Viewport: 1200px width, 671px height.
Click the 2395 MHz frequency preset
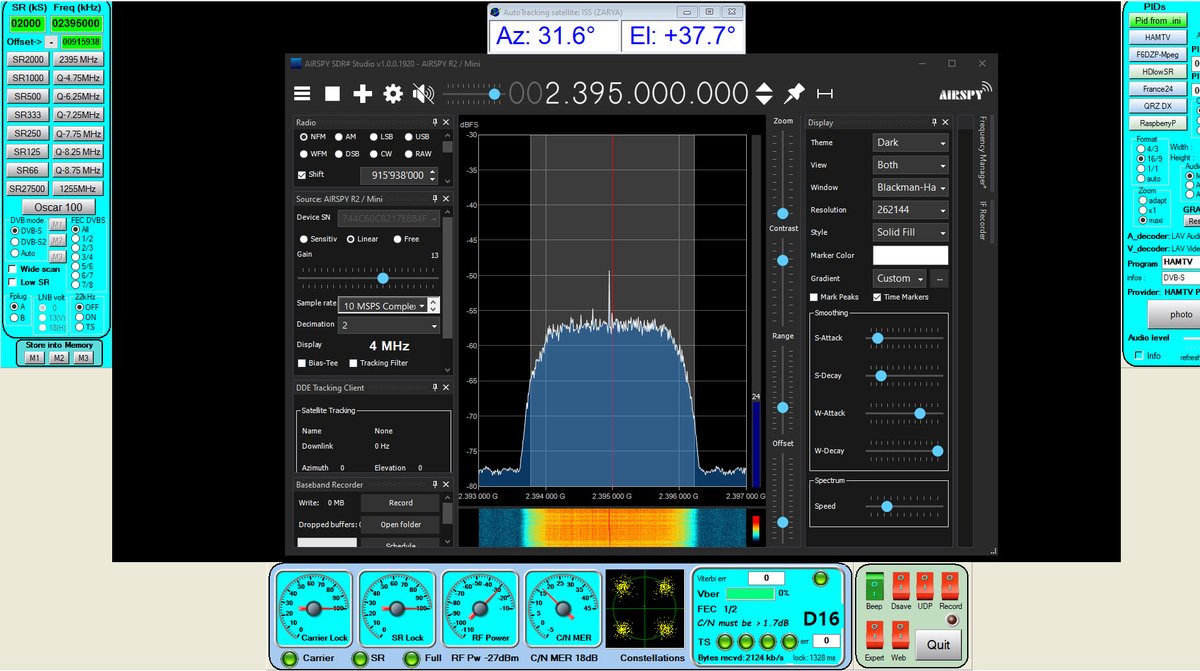pos(78,59)
